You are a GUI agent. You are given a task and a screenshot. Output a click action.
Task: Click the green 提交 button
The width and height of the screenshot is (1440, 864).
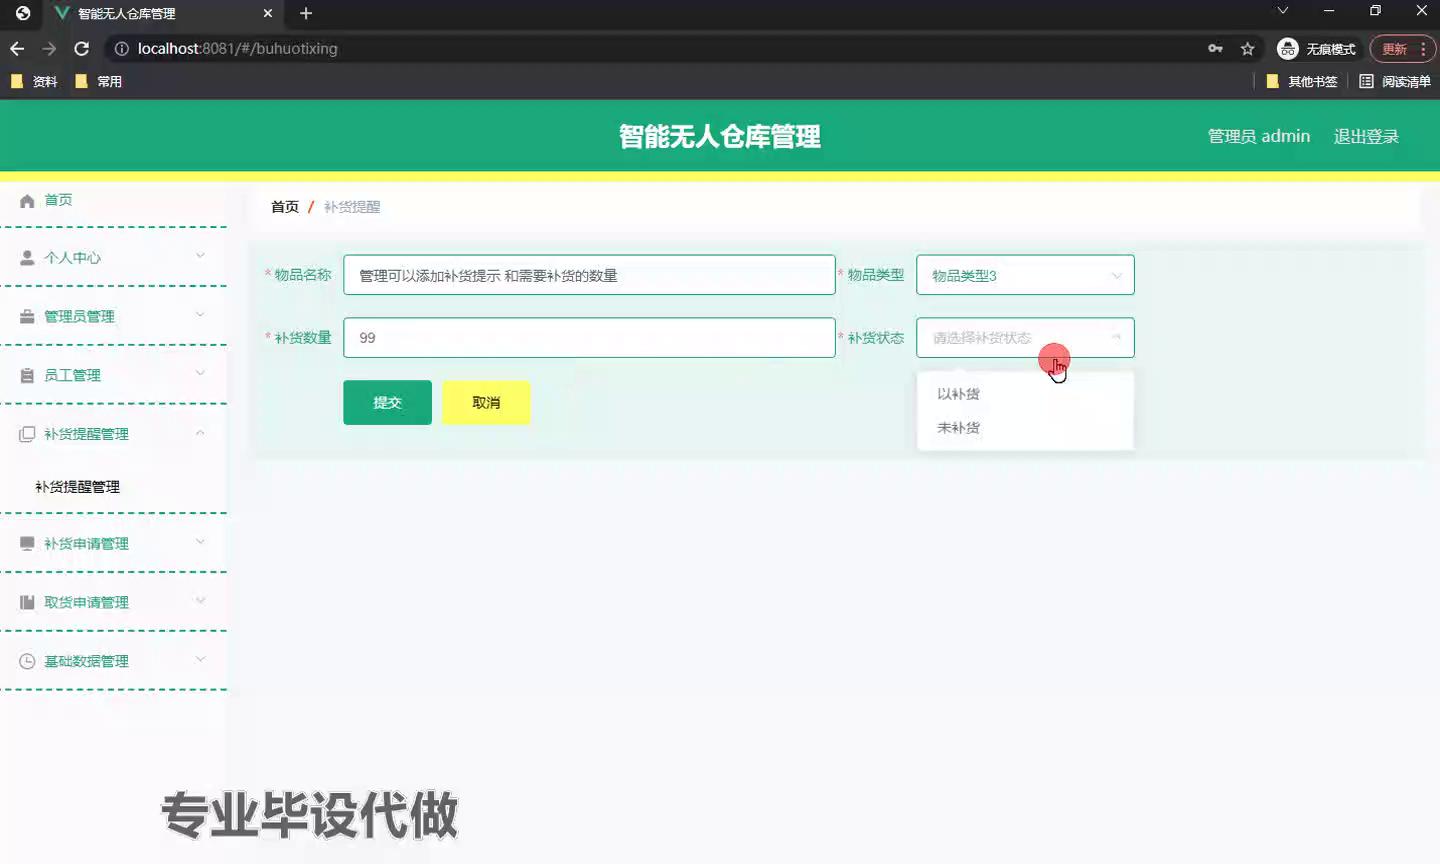[387, 403]
